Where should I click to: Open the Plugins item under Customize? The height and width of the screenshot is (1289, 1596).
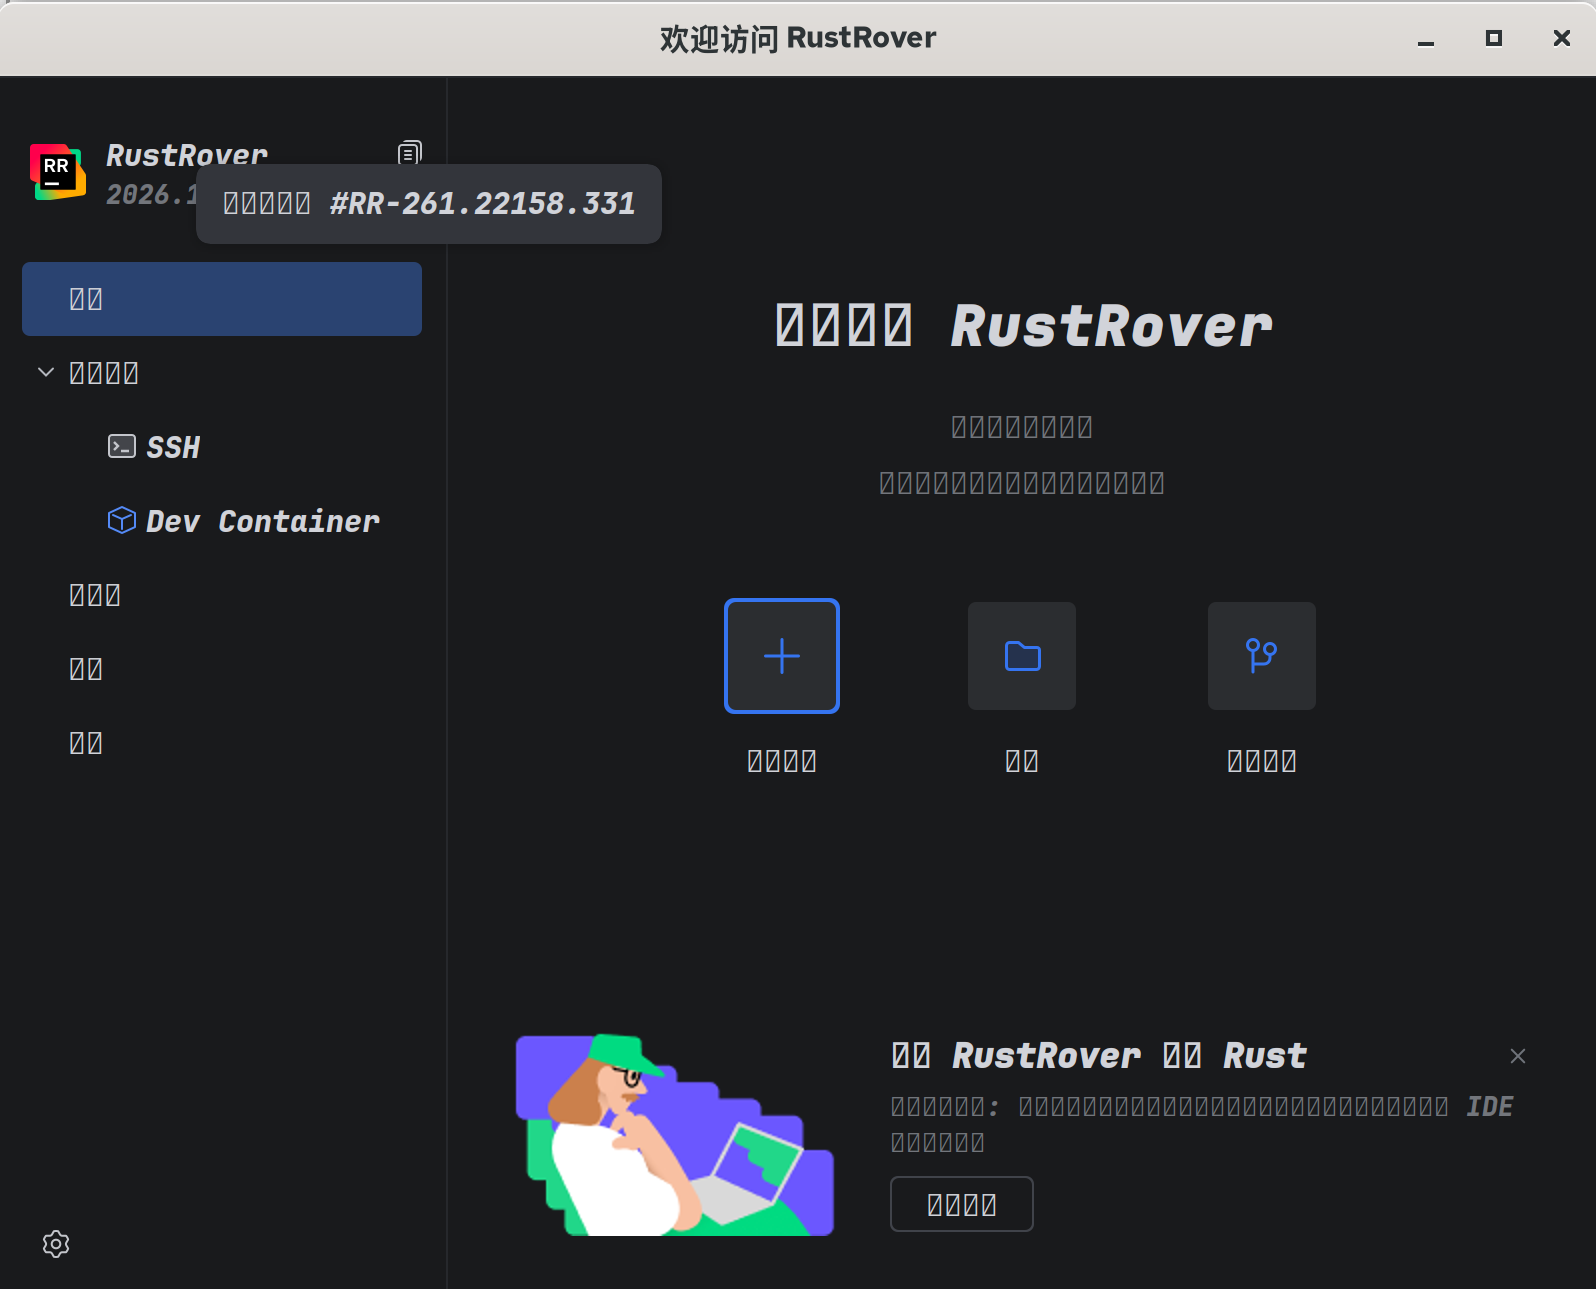(86, 669)
